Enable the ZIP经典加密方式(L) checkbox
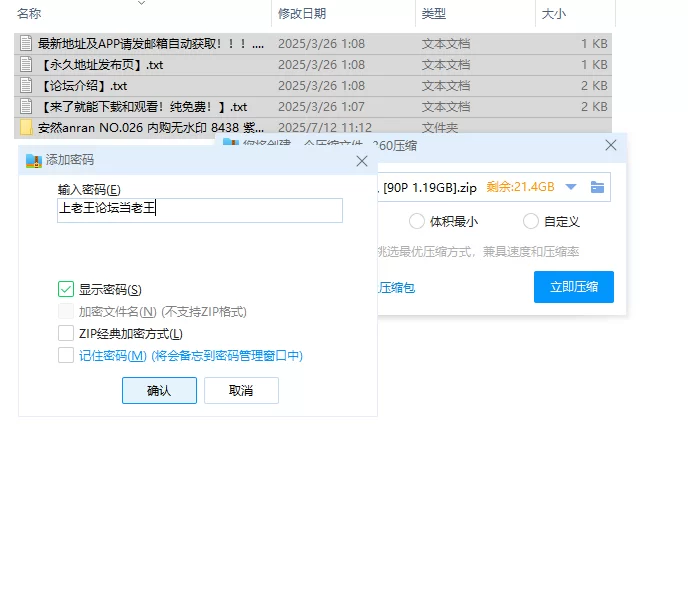Viewport: 688px width, 613px height. [66, 333]
